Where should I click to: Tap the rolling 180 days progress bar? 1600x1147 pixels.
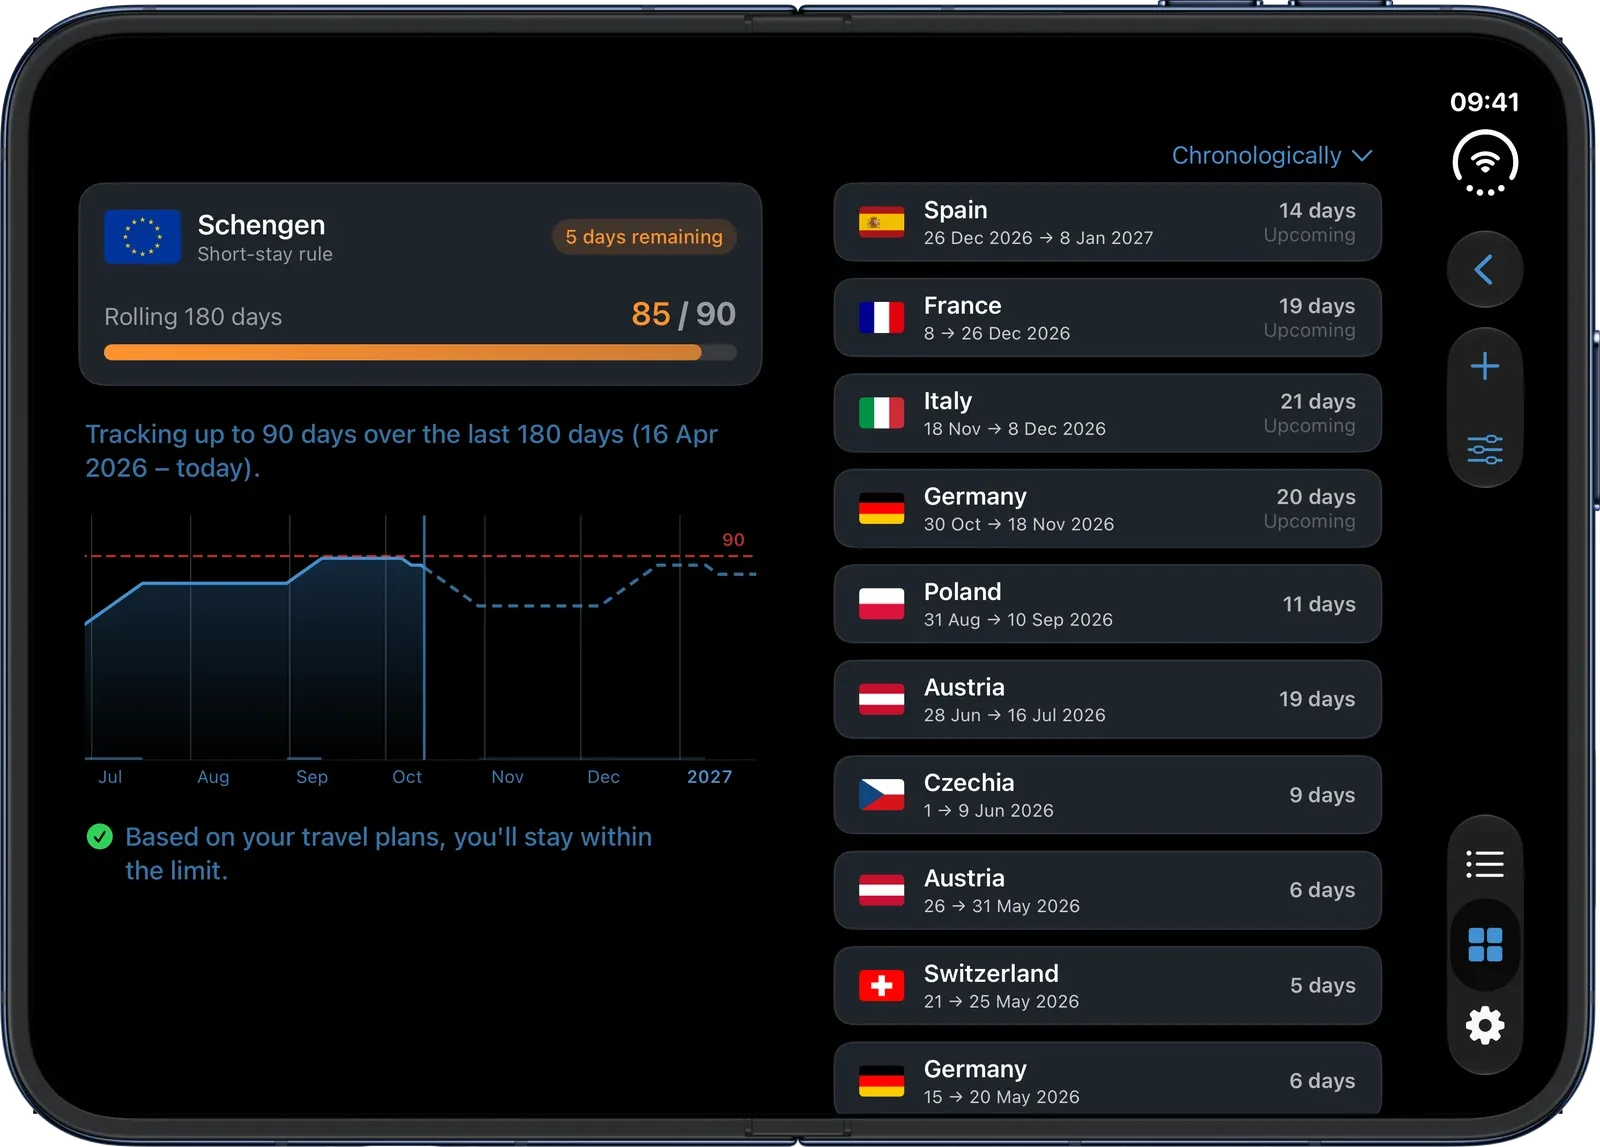(420, 352)
